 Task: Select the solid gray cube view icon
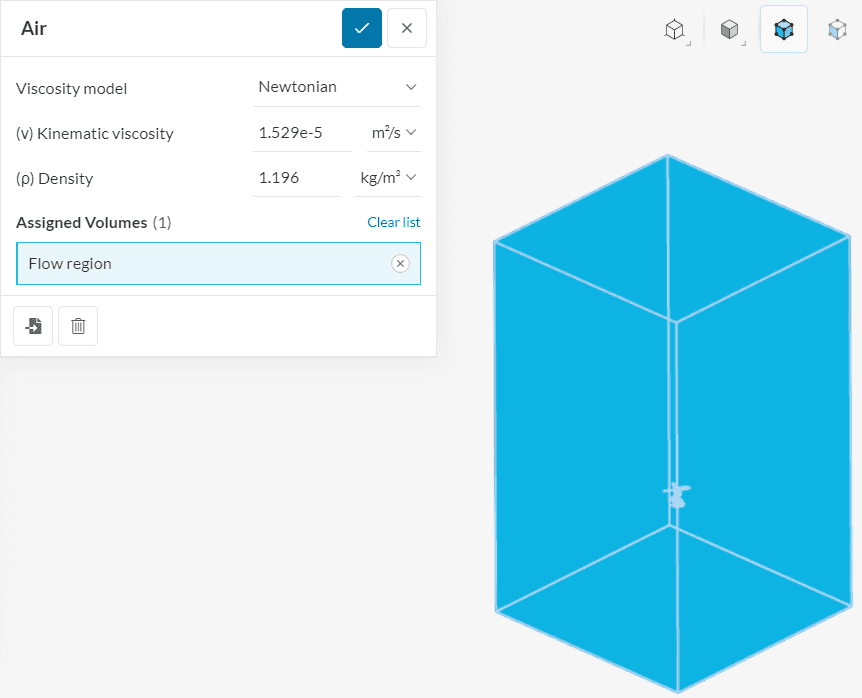click(x=730, y=30)
